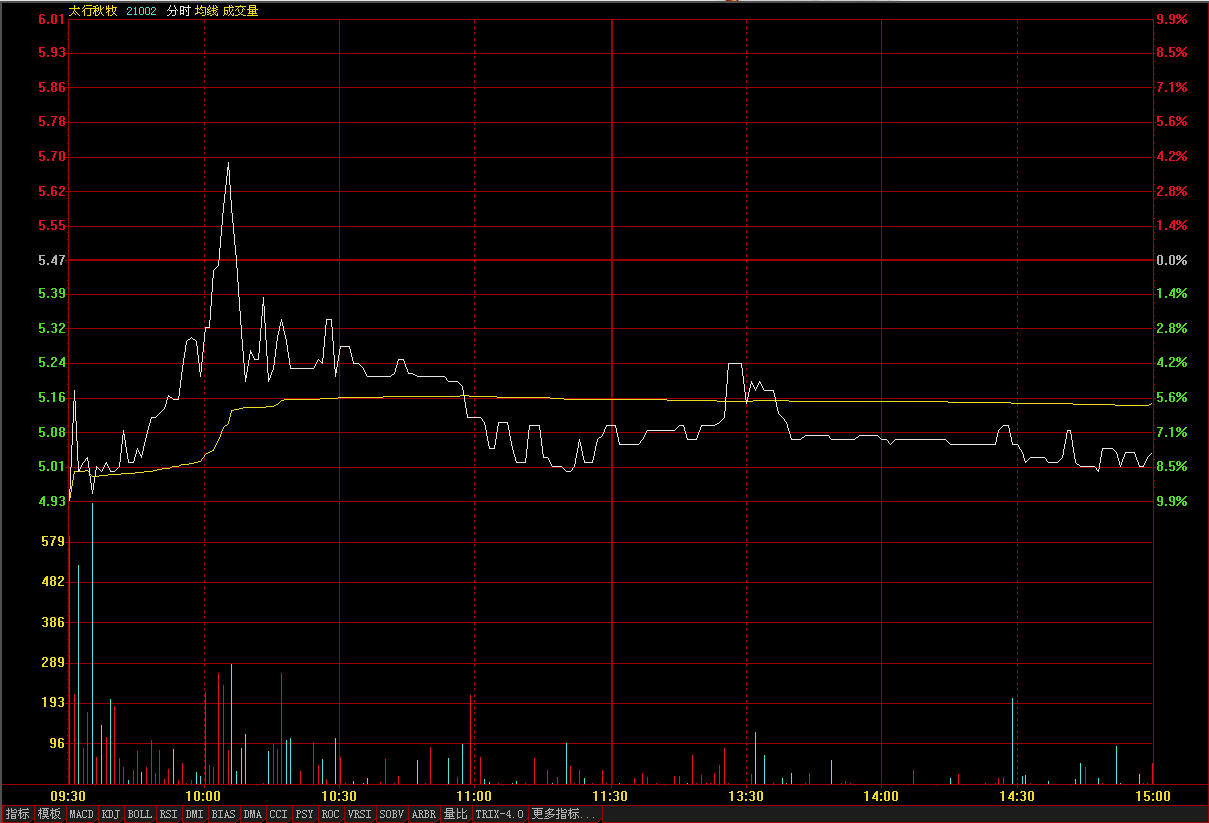Click the stock code 21002

pyautogui.click(x=141, y=11)
